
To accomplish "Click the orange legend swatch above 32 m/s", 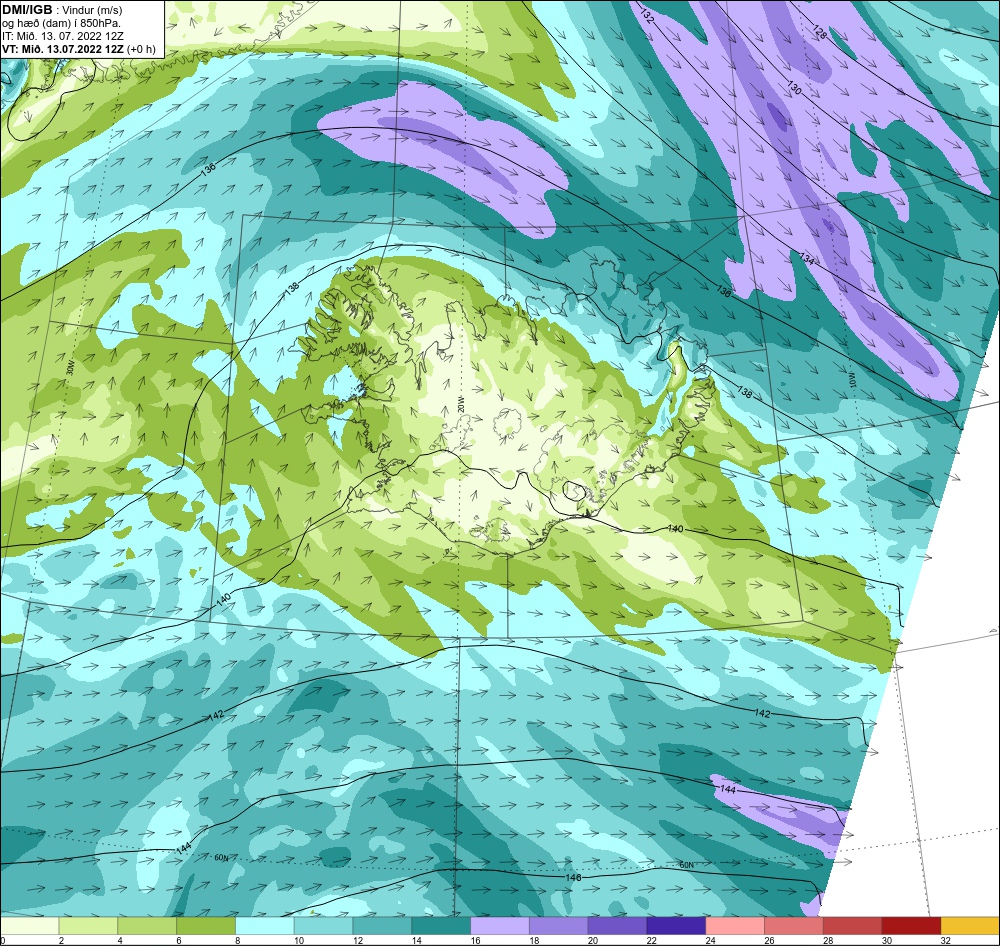I will [x=970, y=926].
